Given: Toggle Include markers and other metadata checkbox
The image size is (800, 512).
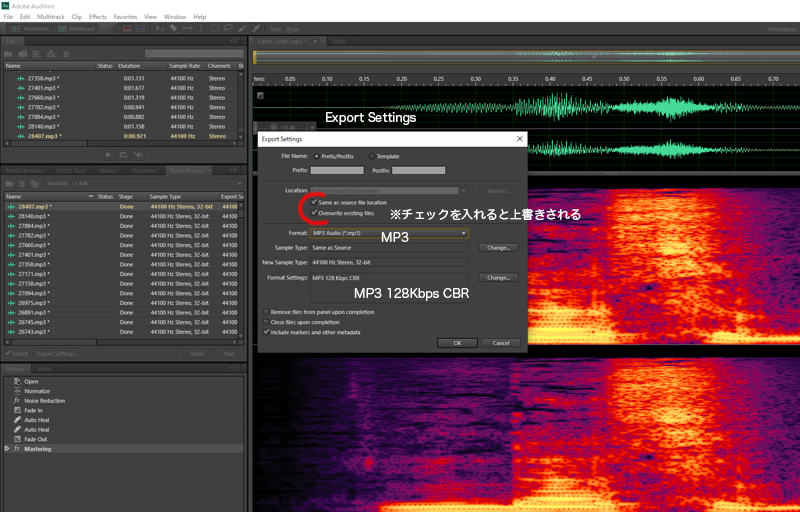Looking at the screenshot, I should click(266, 332).
